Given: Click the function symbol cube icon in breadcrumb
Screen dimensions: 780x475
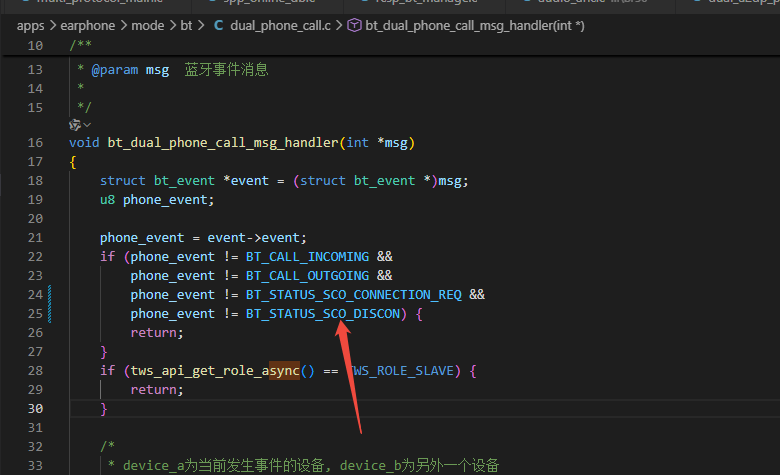Looking at the screenshot, I should (x=354, y=25).
